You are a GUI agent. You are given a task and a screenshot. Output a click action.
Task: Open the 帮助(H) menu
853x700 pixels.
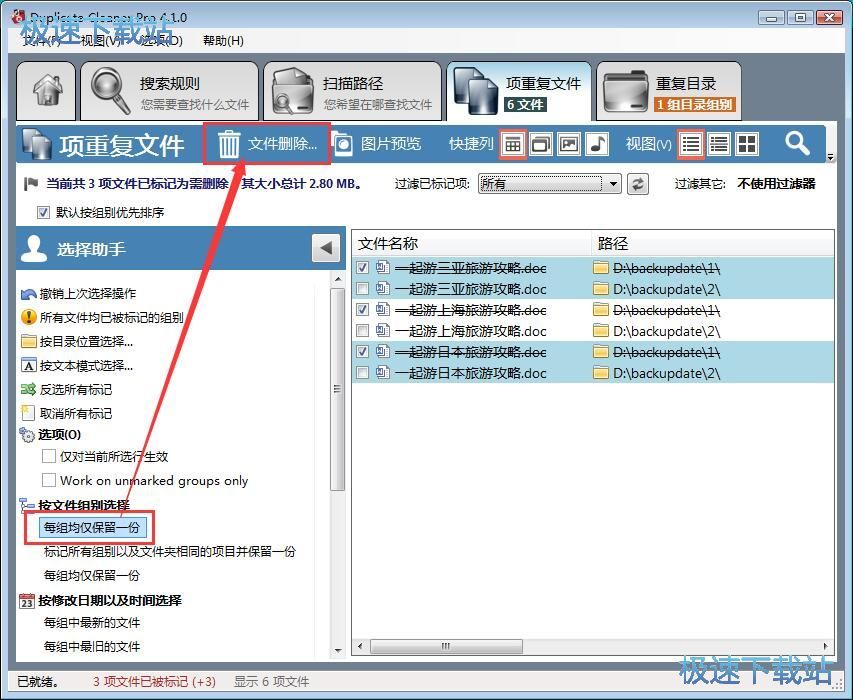tap(223, 41)
